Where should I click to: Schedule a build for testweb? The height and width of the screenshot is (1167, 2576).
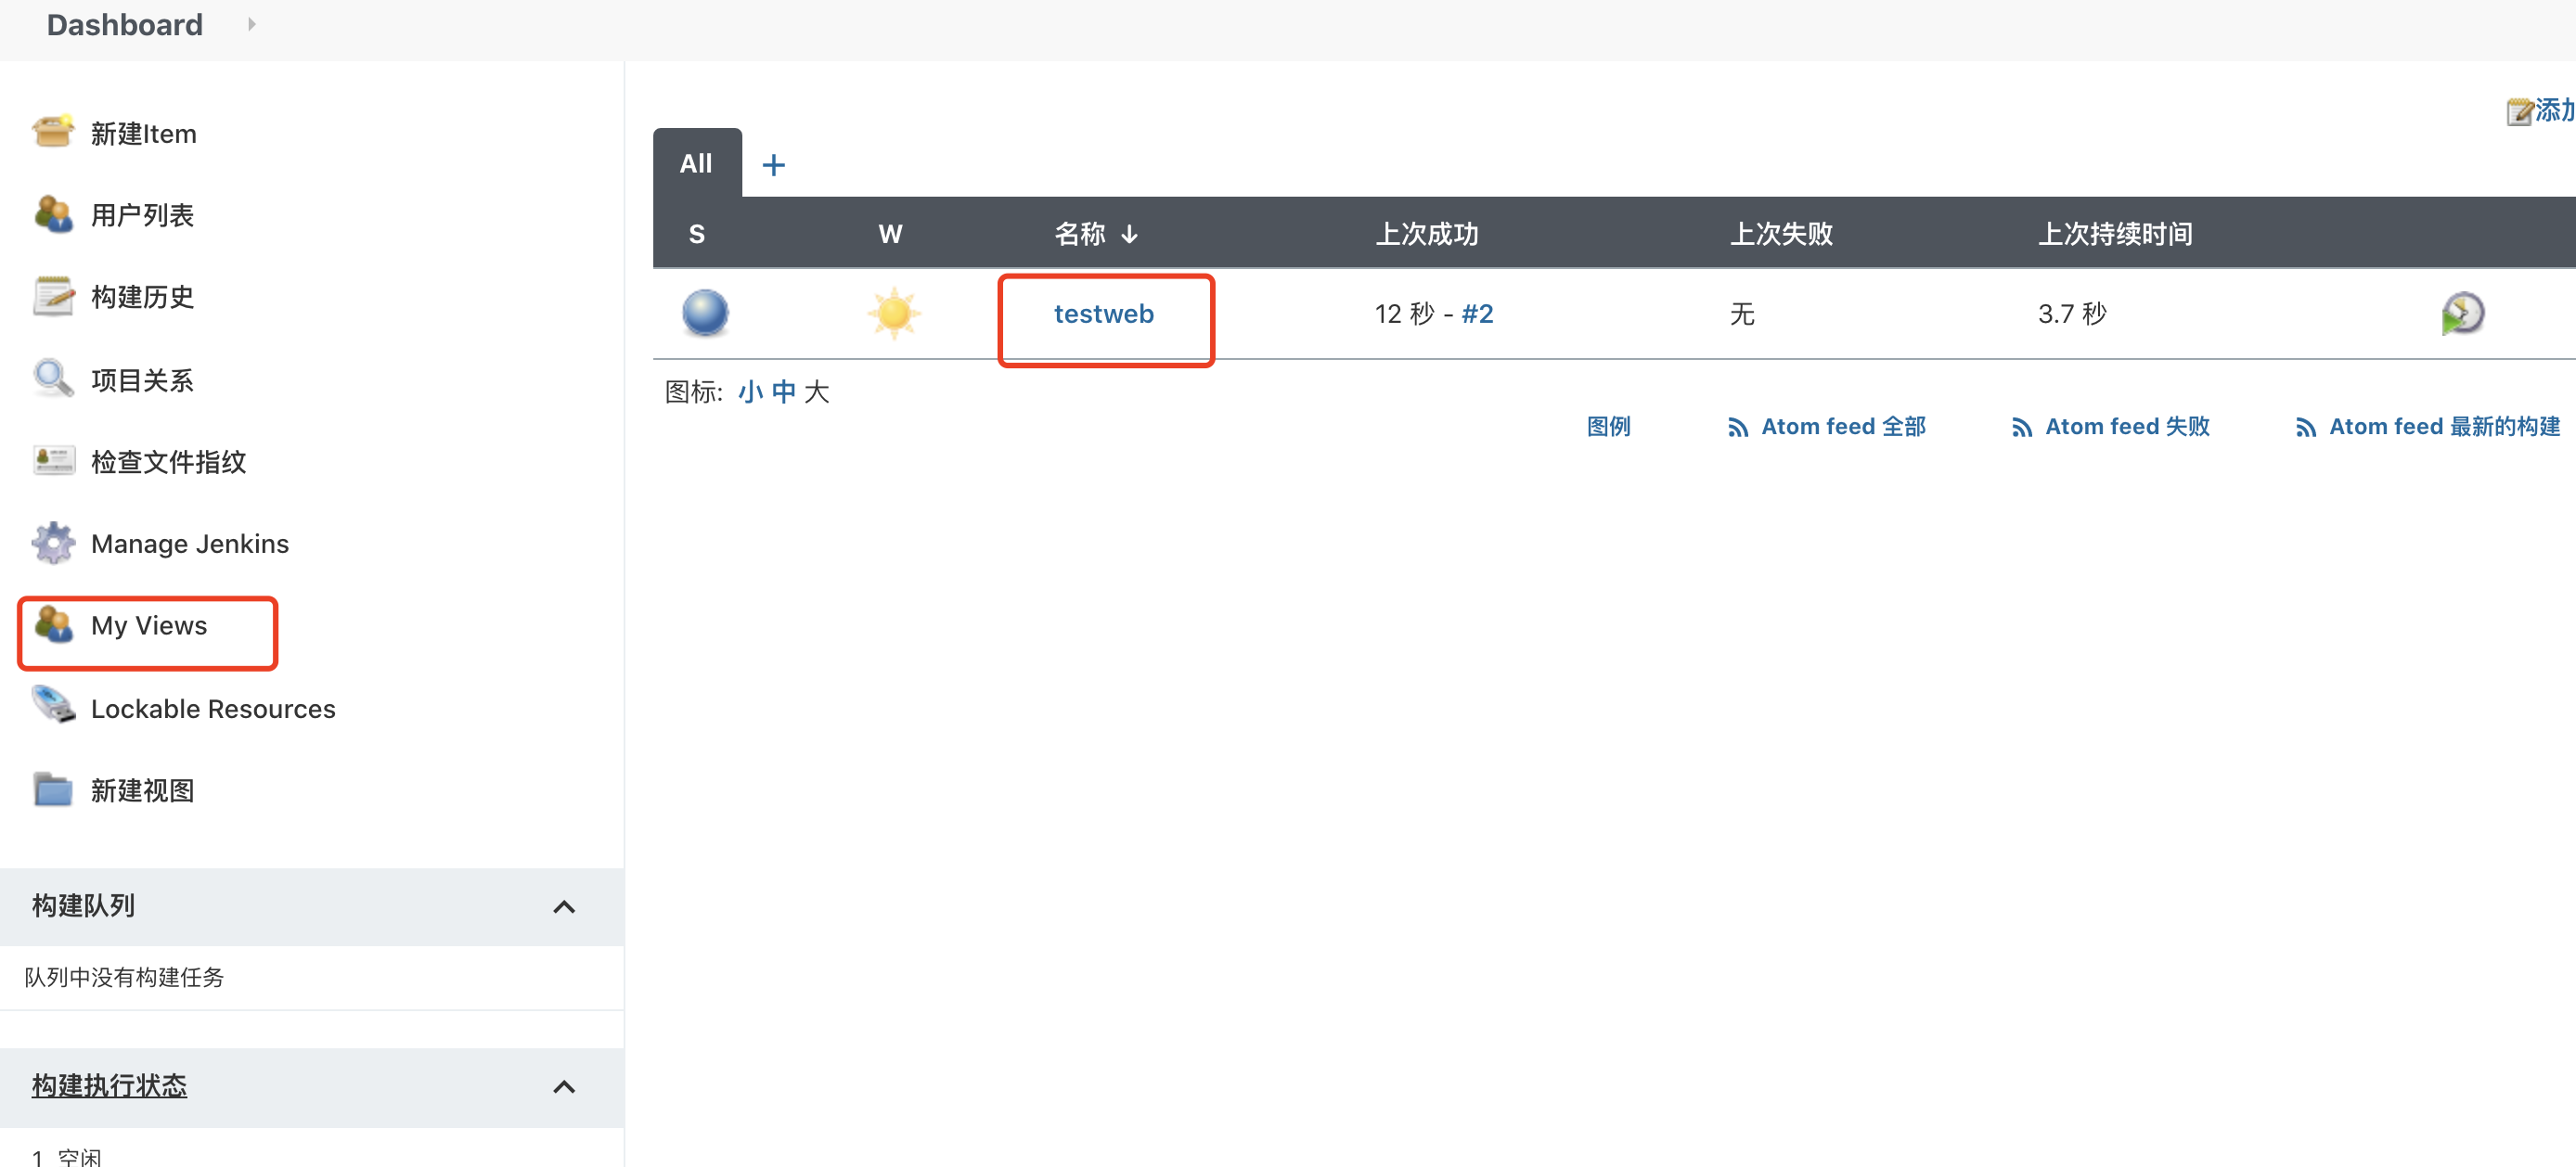(2462, 313)
